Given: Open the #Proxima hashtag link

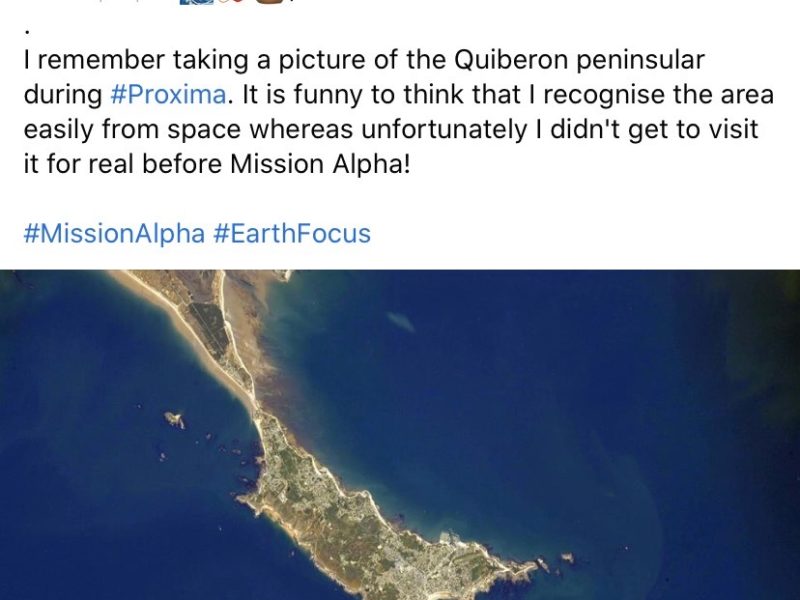Looking at the screenshot, I should coord(166,96).
